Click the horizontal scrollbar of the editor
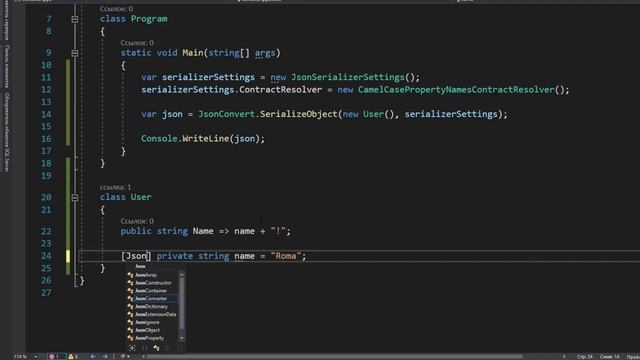Screen dimensions: 640x360 tap(334, 357)
